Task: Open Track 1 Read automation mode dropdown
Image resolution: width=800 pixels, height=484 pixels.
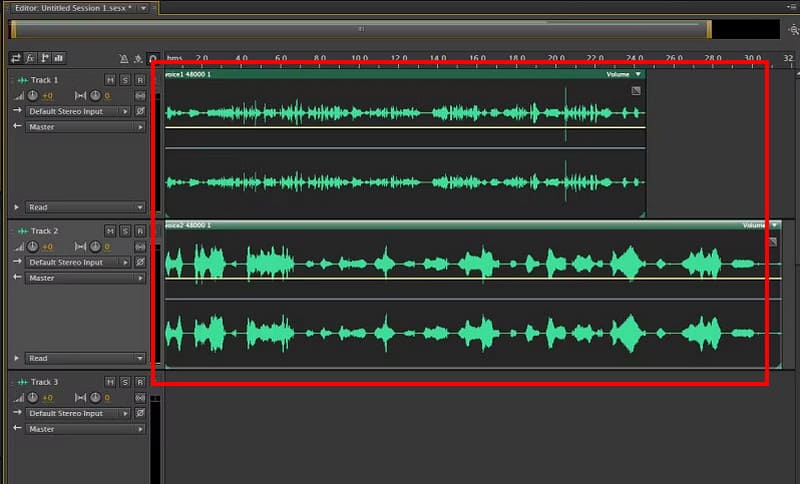Action: pyautogui.click(x=85, y=208)
